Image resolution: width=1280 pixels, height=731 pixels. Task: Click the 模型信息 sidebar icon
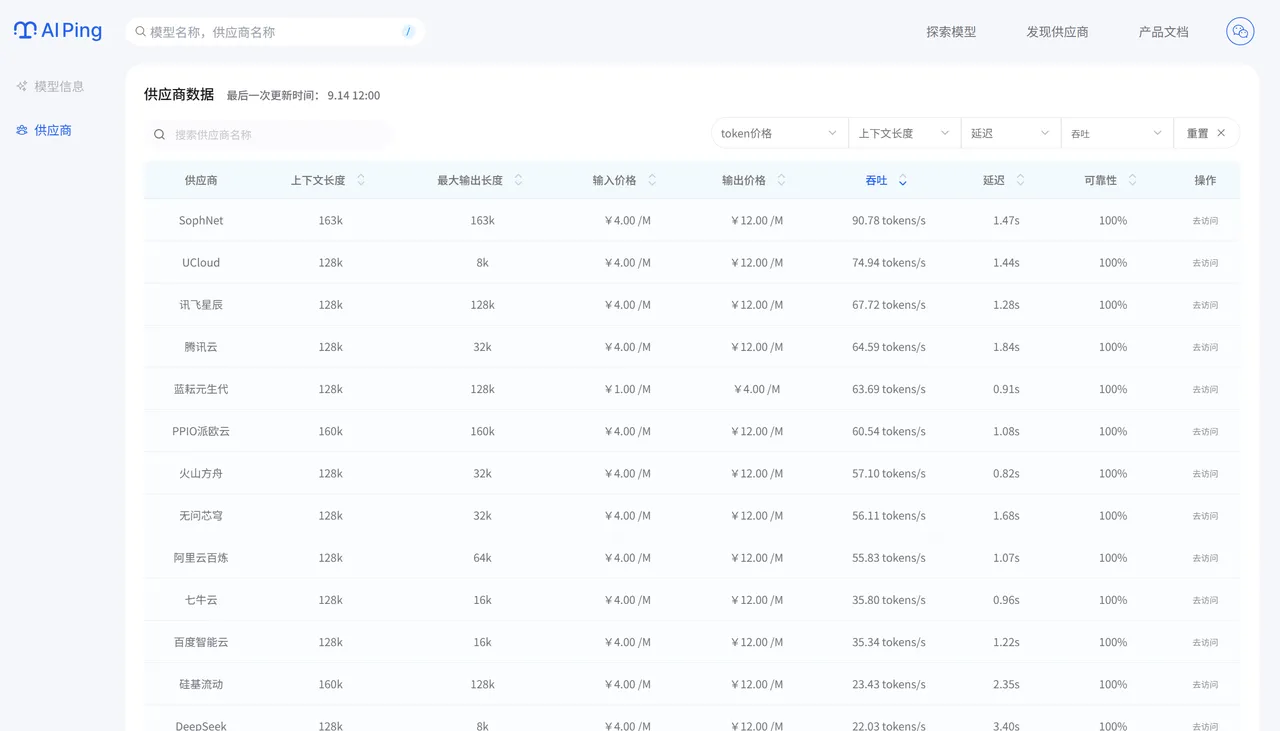click(22, 86)
